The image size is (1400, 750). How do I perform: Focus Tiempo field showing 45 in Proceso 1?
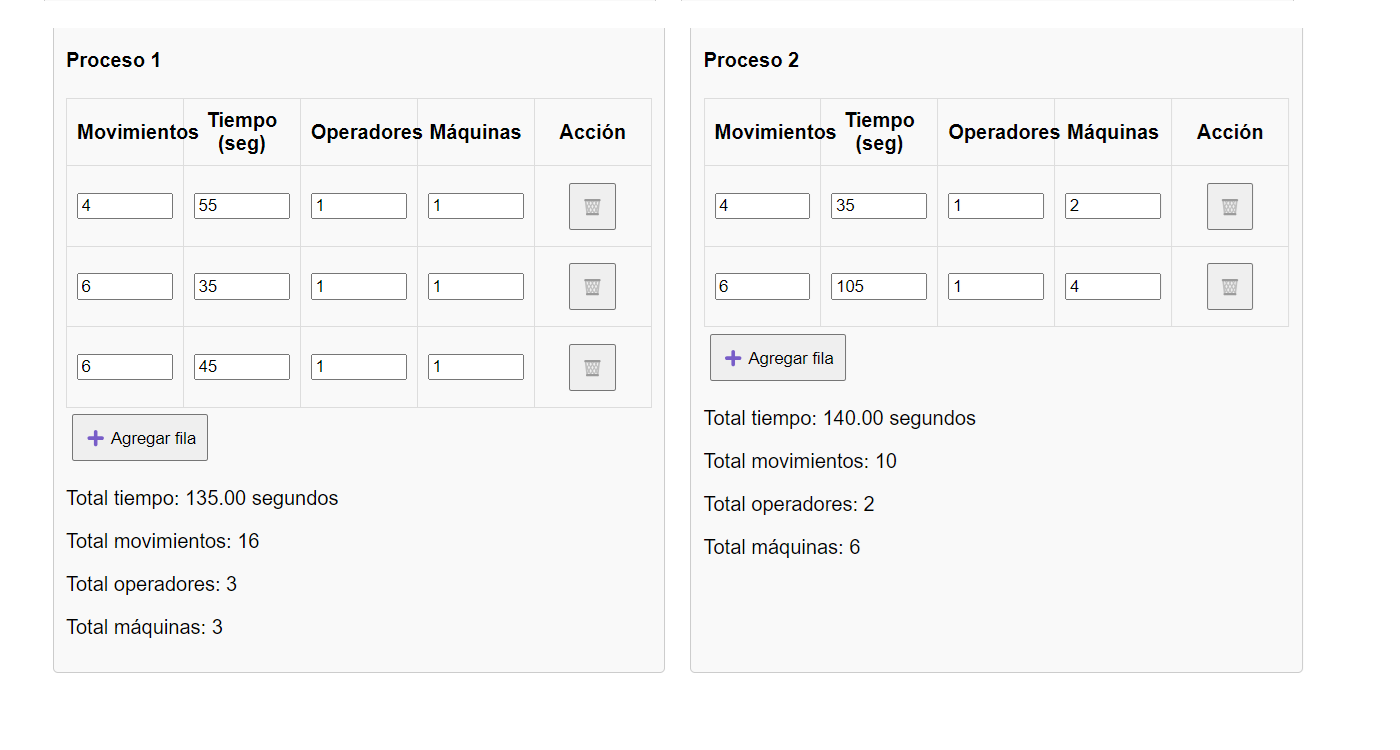pos(242,367)
